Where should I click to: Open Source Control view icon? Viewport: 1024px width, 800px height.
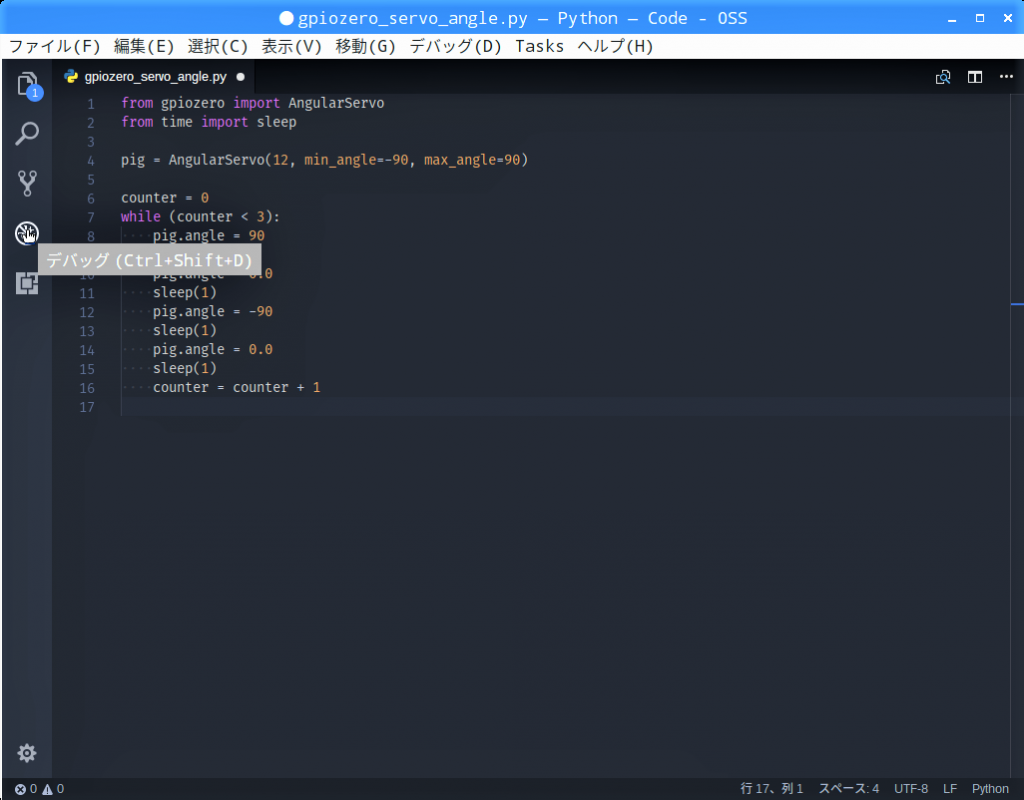point(27,184)
